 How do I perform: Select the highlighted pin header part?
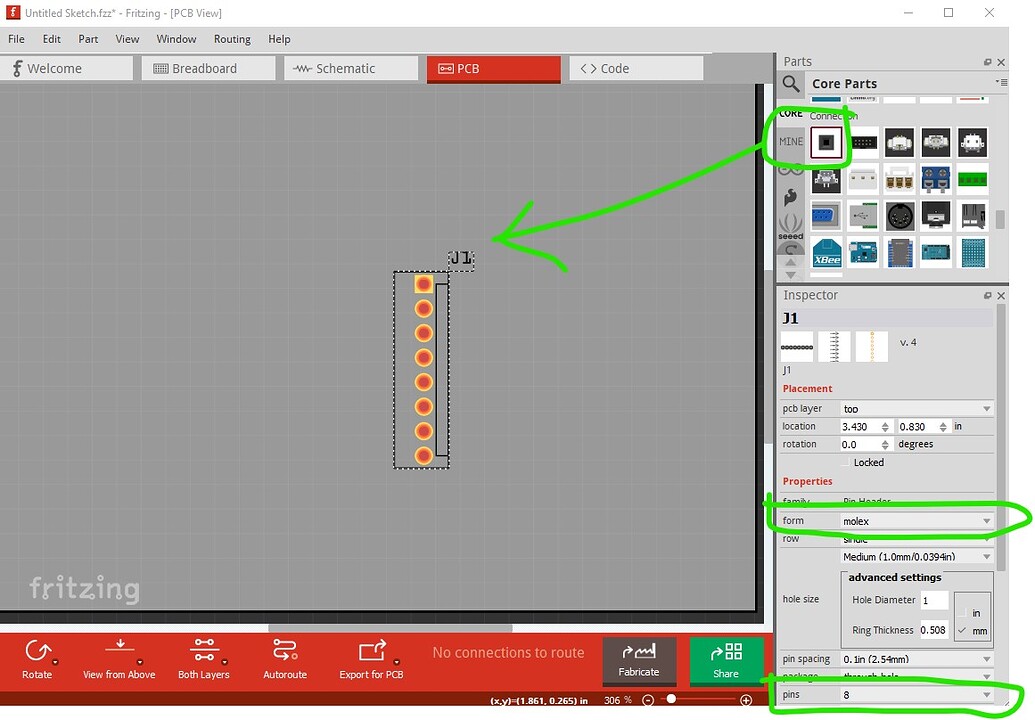pyautogui.click(x=826, y=142)
